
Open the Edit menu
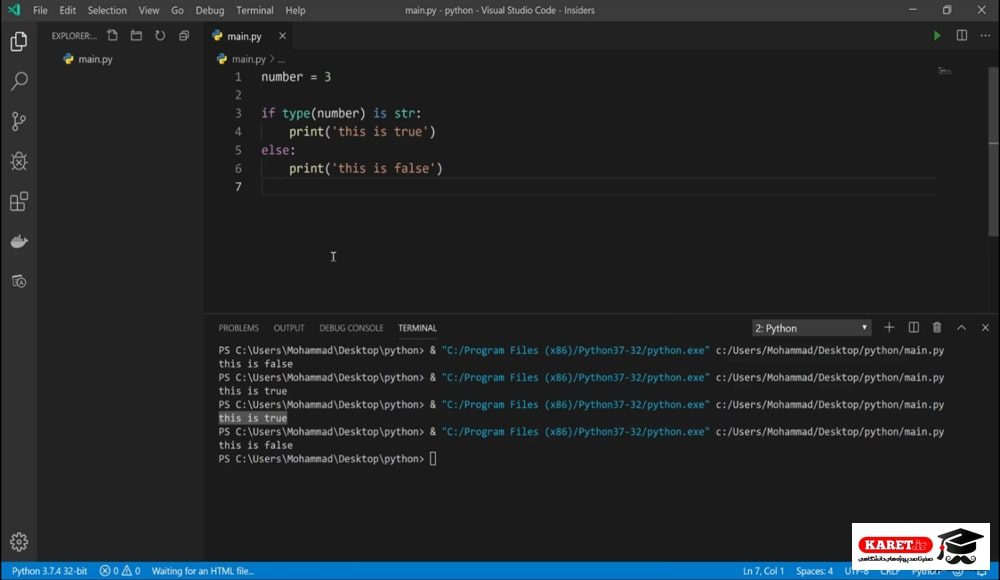coord(68,10)
